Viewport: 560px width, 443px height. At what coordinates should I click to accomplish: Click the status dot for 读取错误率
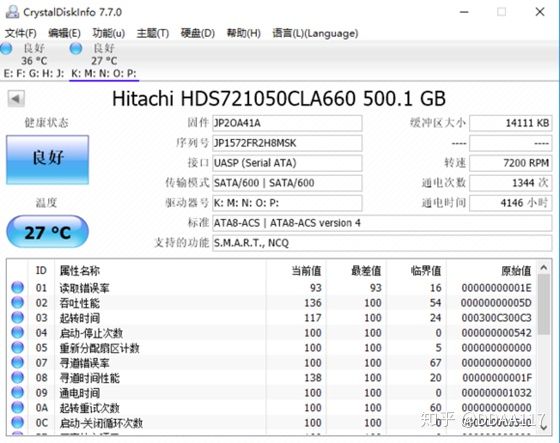(x=18, y=288)
